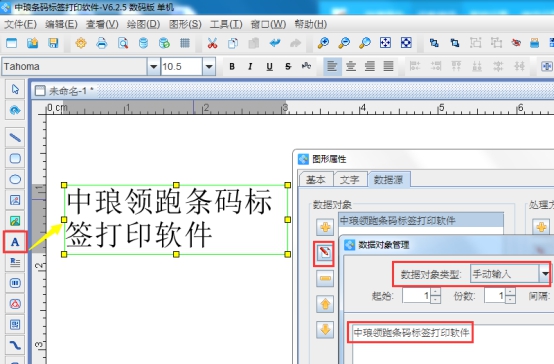Open document settings gear icon
This screenshot has width=554, height=364.
[x=81, y=43]
